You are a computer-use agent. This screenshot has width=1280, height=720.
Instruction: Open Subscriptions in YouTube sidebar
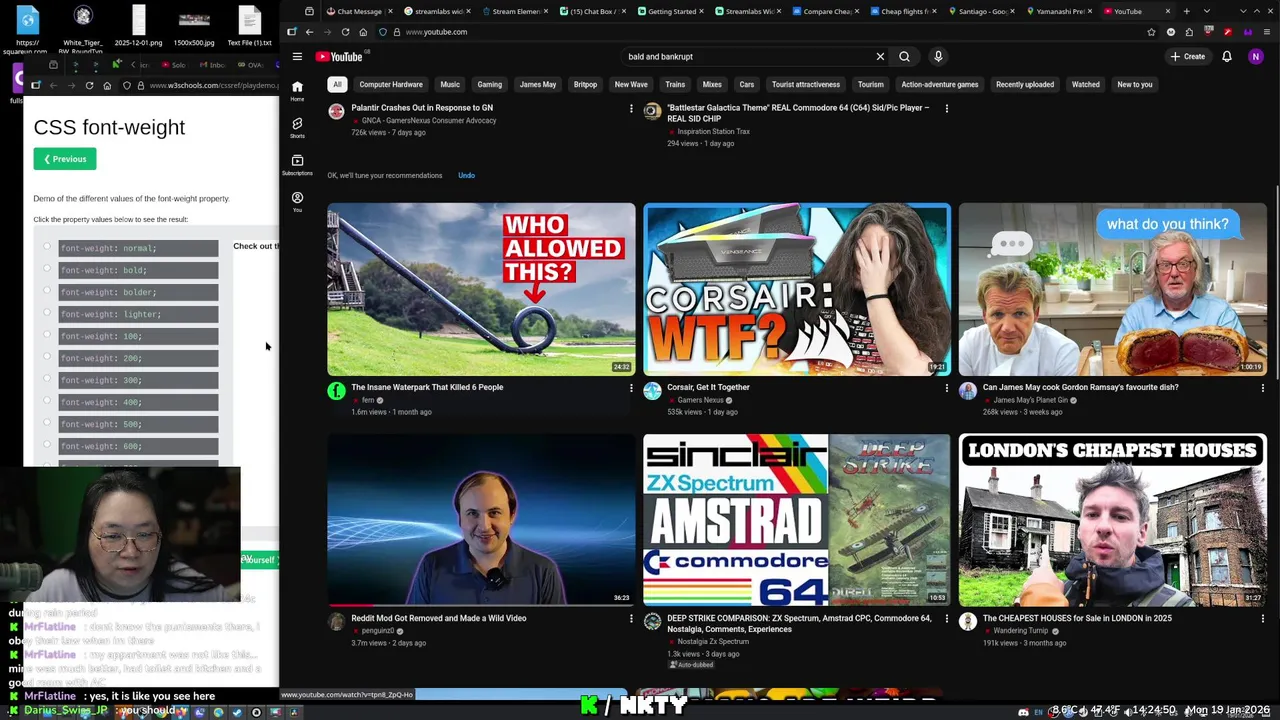tap(297, 164)
